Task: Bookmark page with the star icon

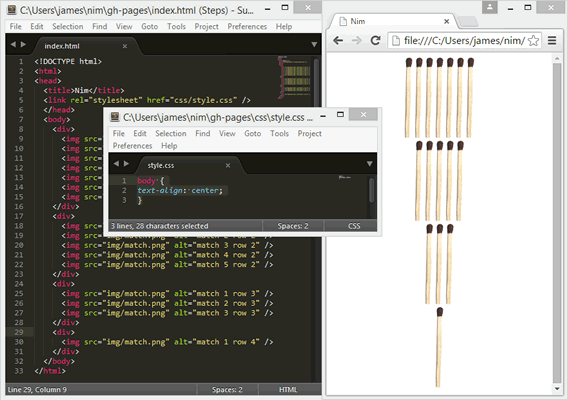Action: (x=533, y=41)
